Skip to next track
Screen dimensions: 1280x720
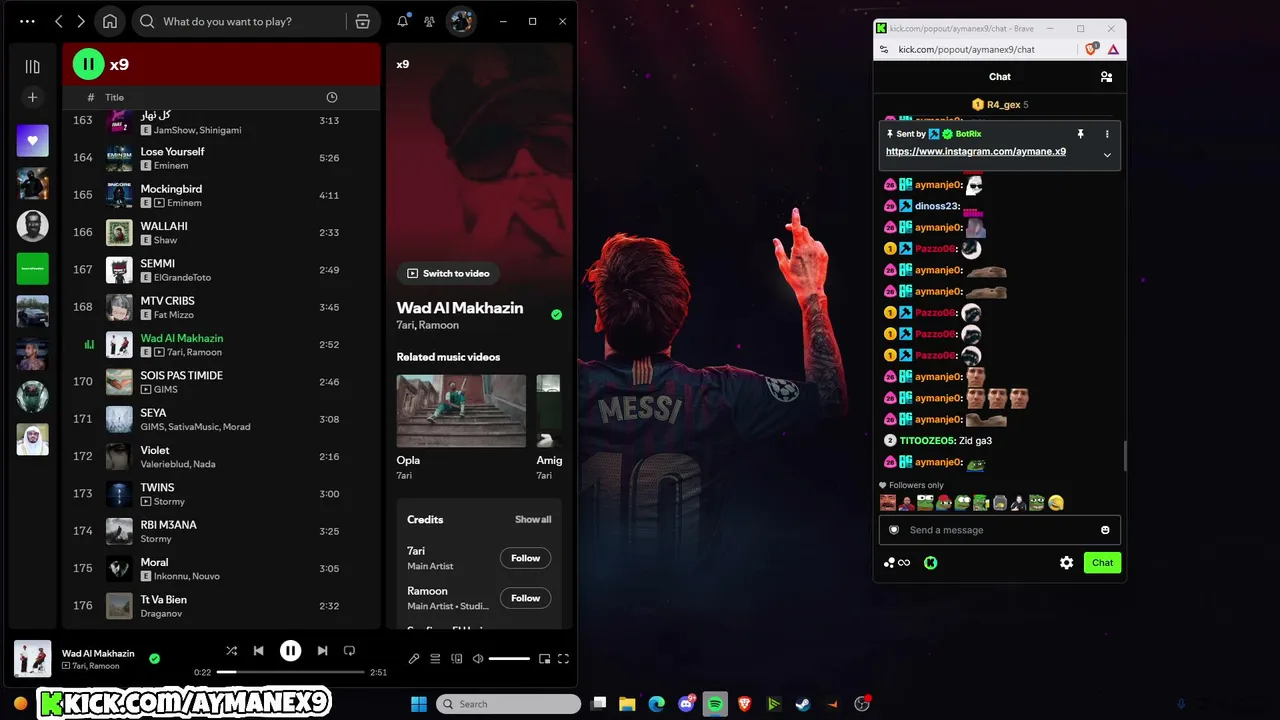coord(322,650)
